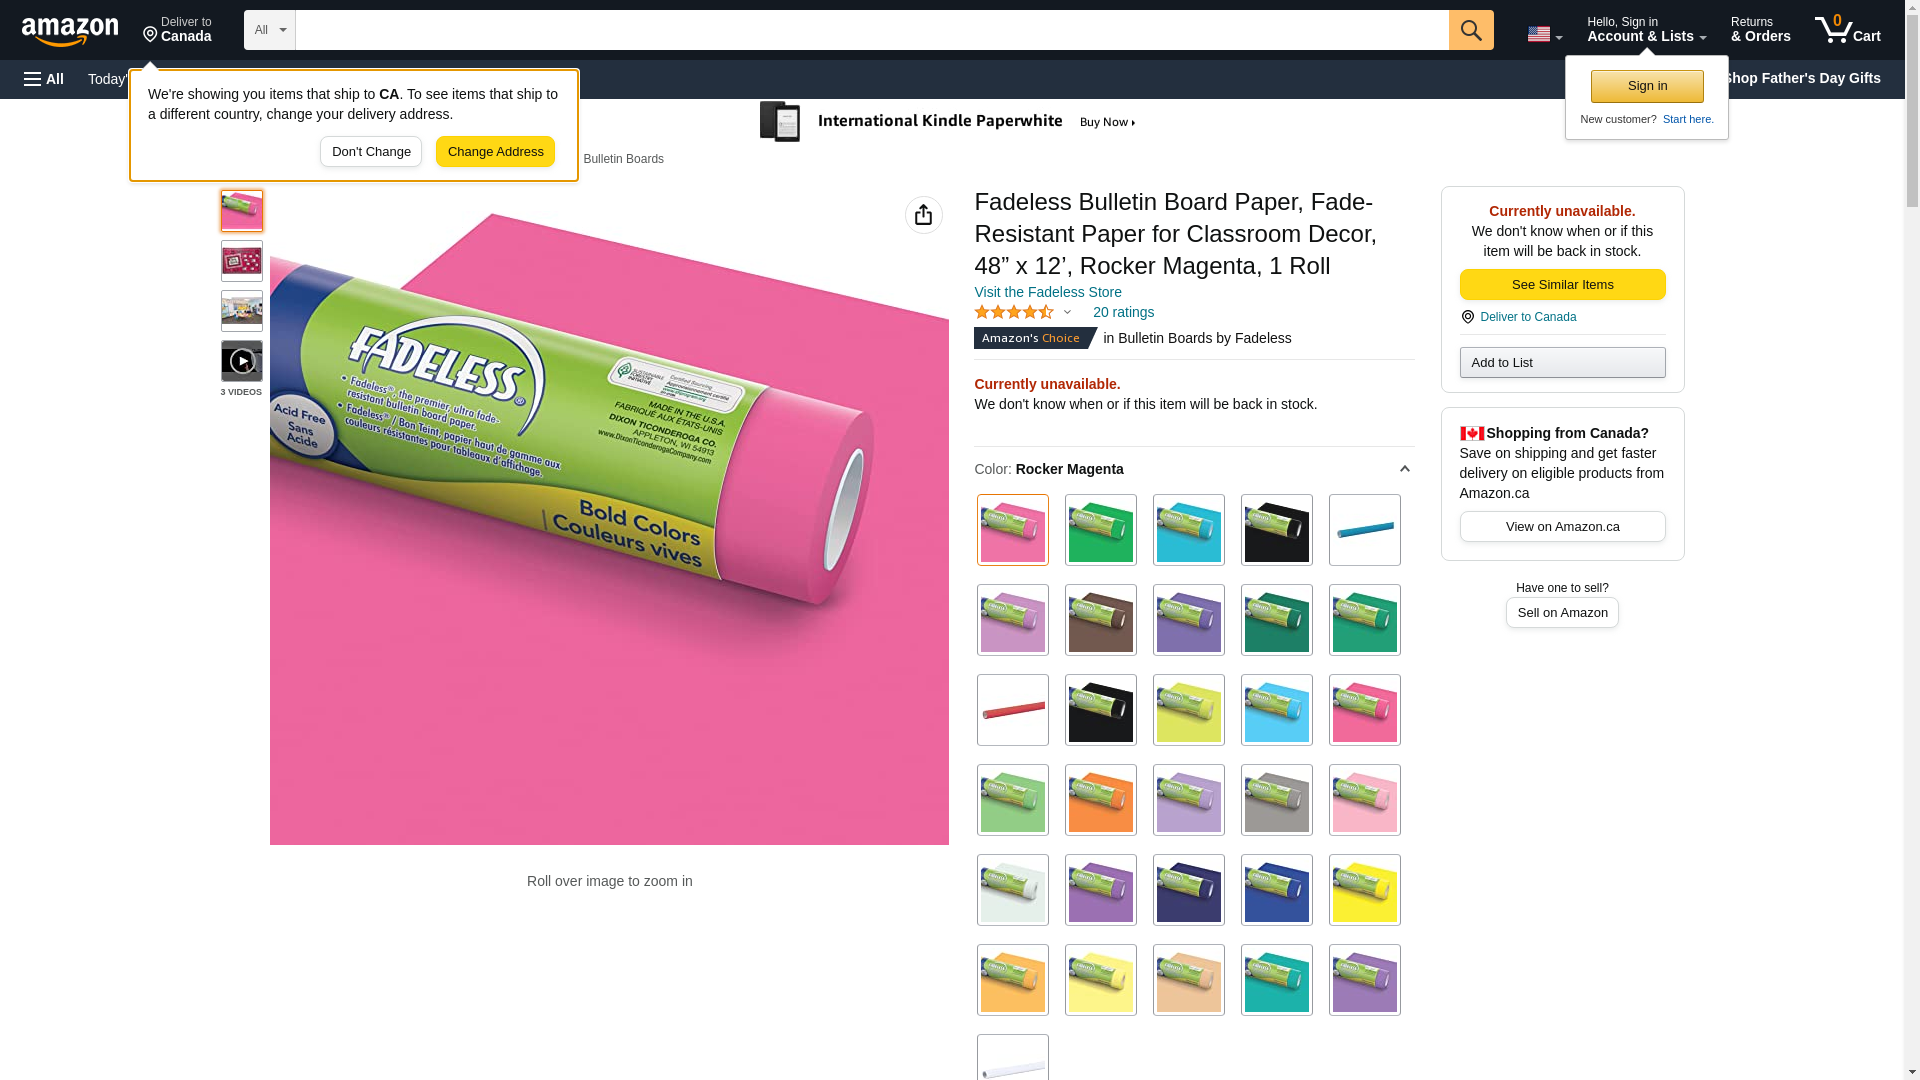Click the Change Address button
The image size is (1920, 1080).
(495, 152)
